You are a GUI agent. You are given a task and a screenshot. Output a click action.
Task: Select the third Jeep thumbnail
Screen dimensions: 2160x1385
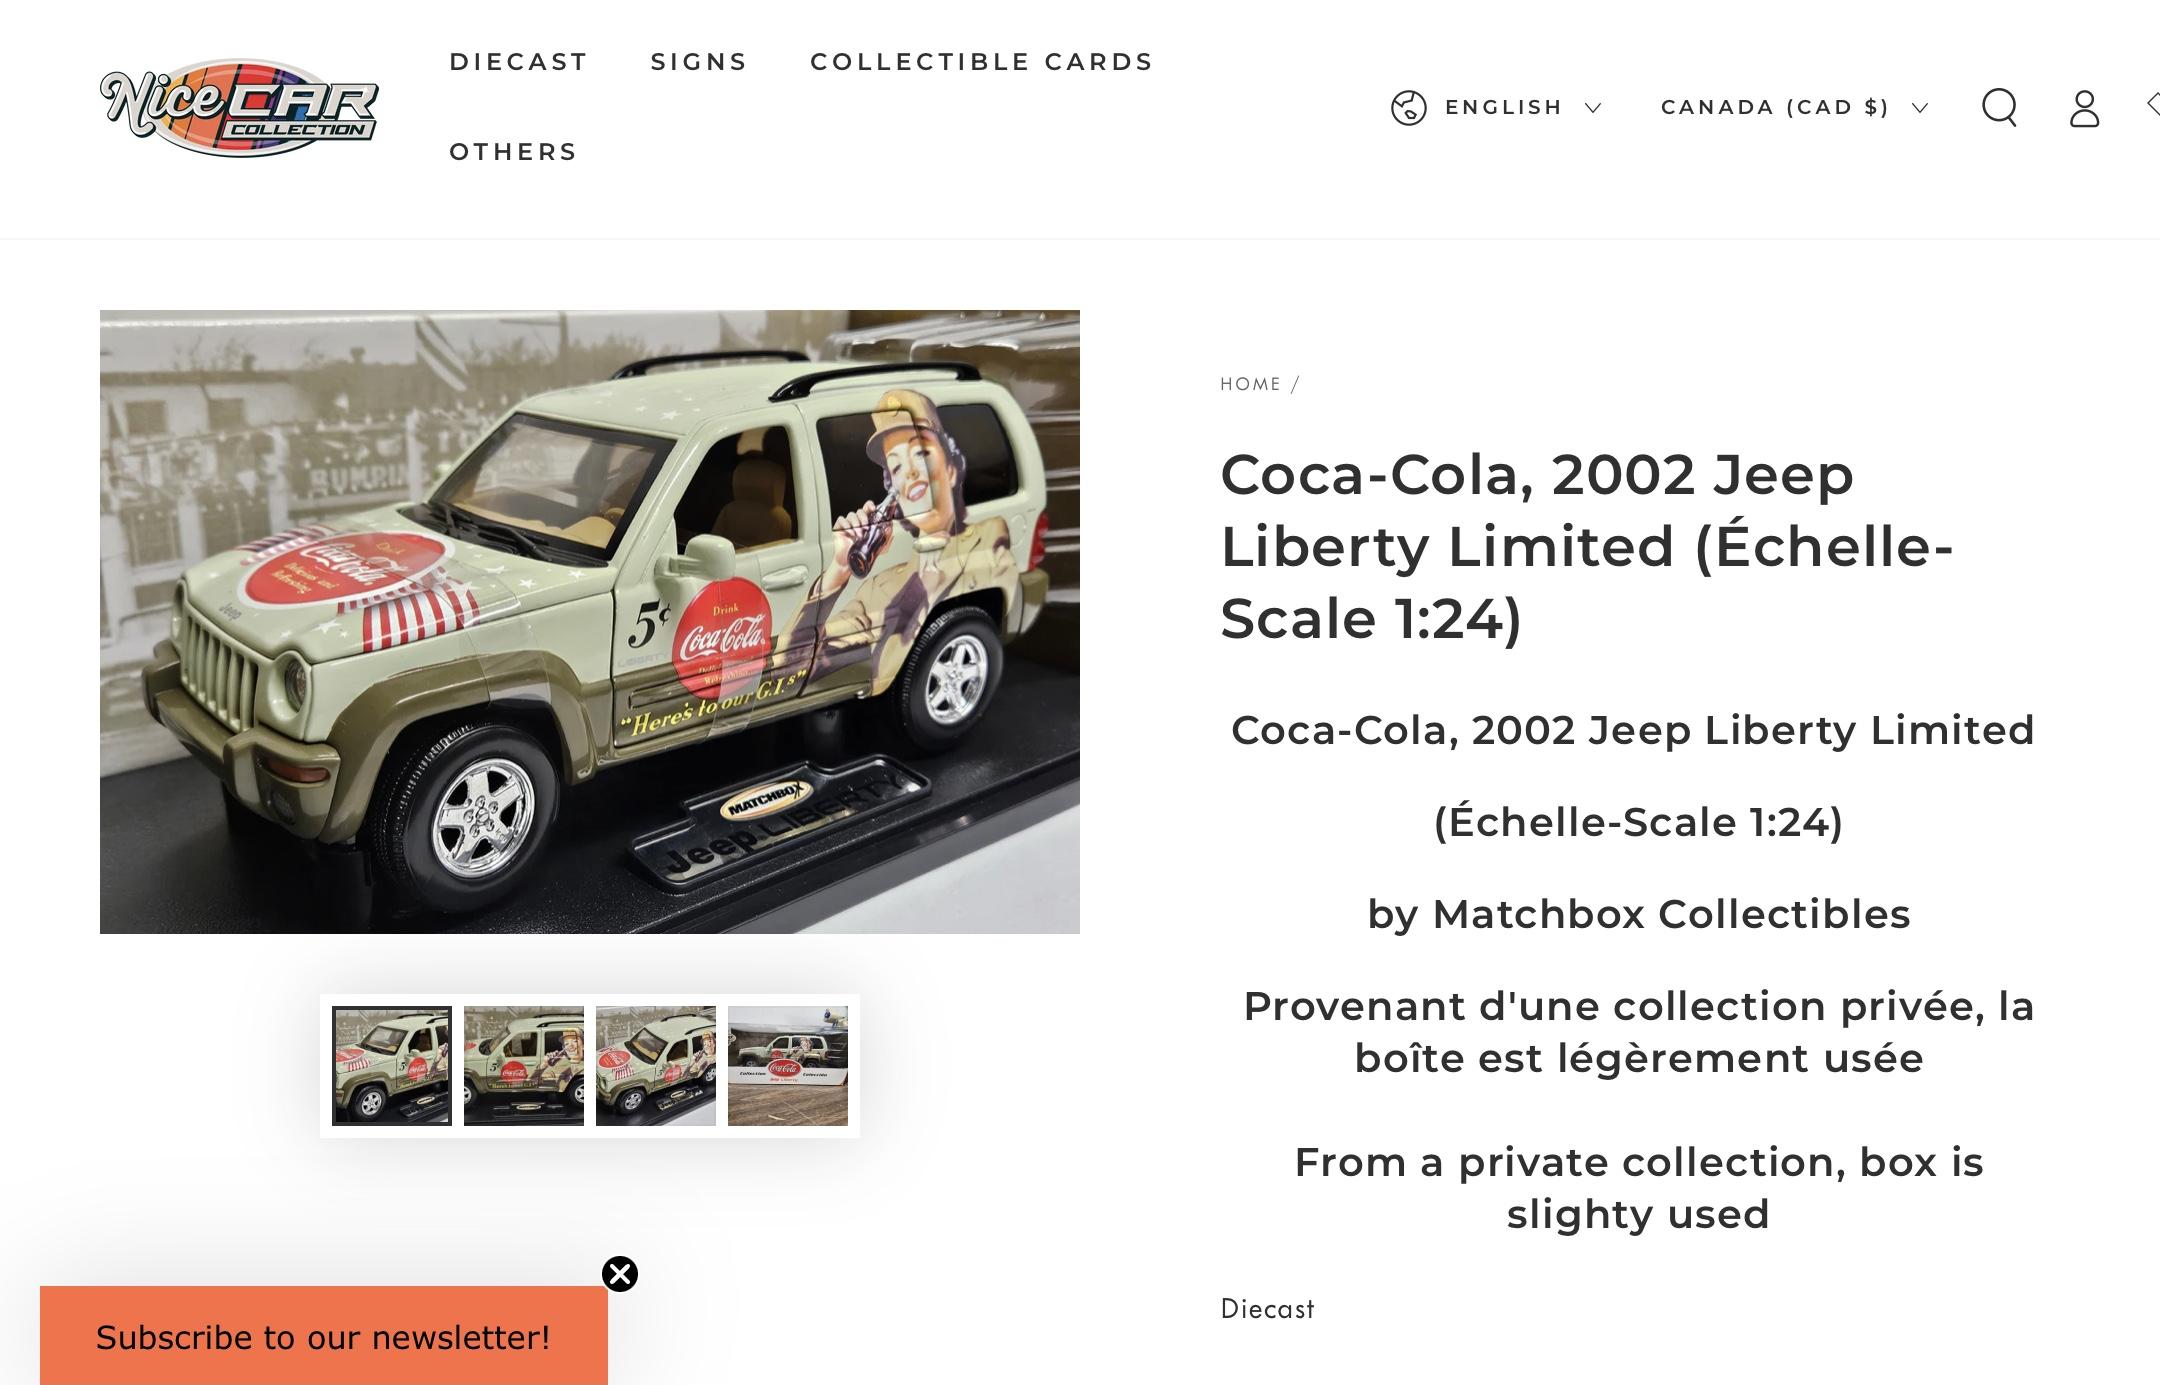tap(656, 1066)
